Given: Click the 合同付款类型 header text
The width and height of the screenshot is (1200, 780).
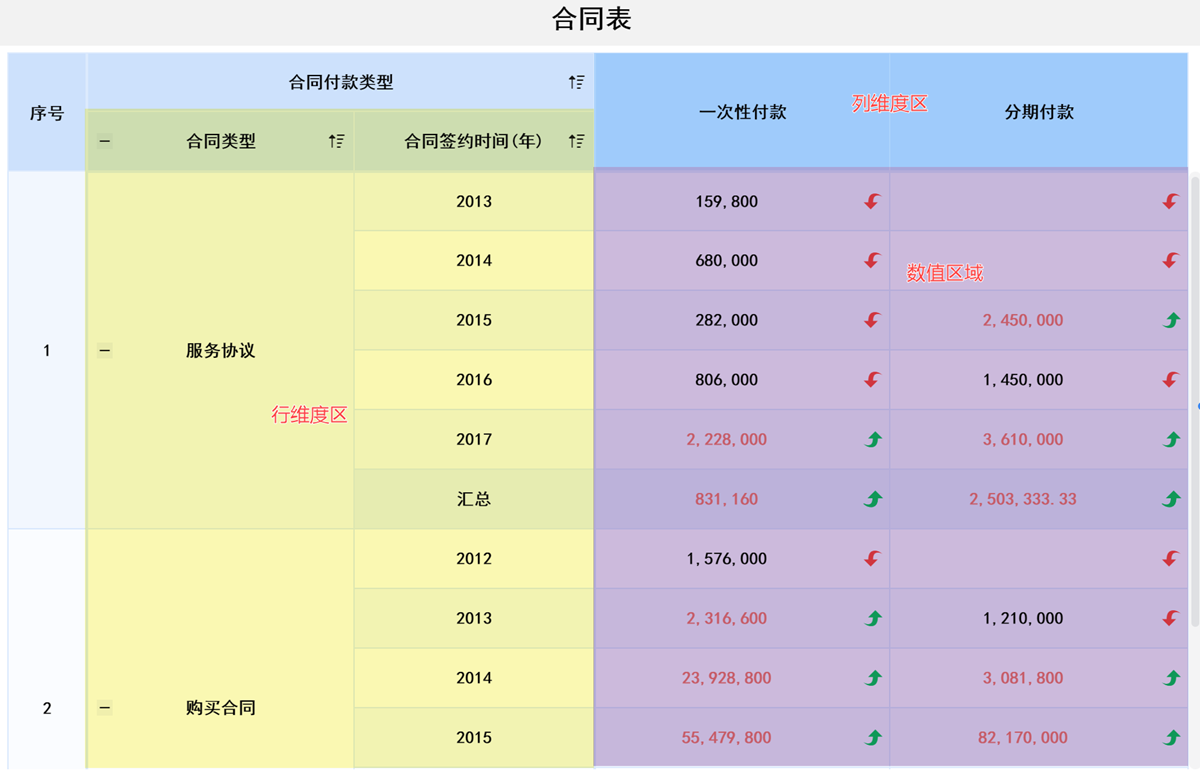Looking at the screenshot, I should point(341,82).
